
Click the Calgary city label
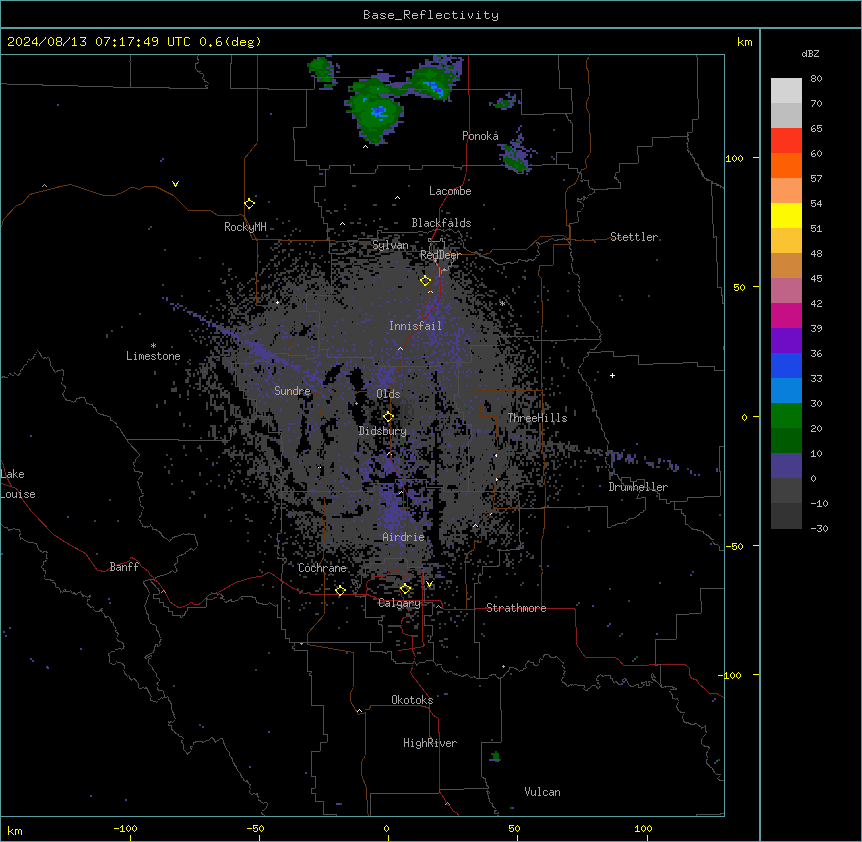[399, 603]
